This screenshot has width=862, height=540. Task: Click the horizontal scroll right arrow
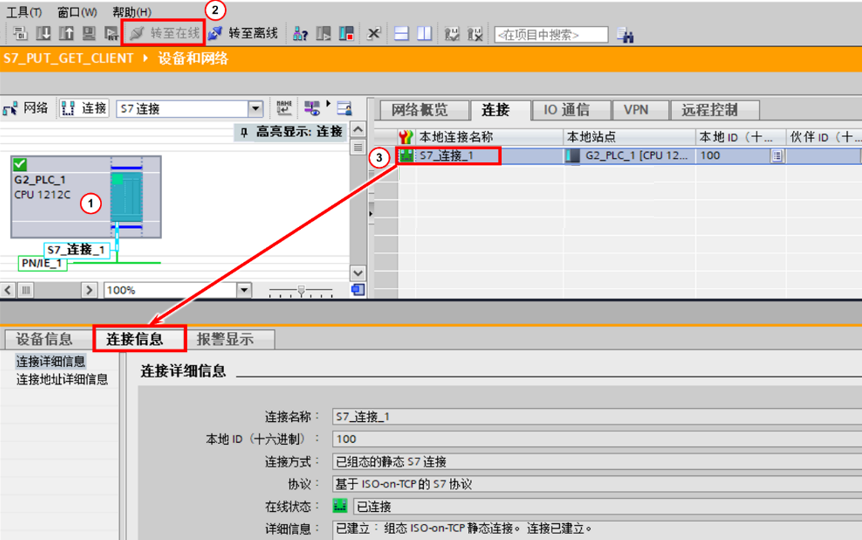(x=90, y=290)
